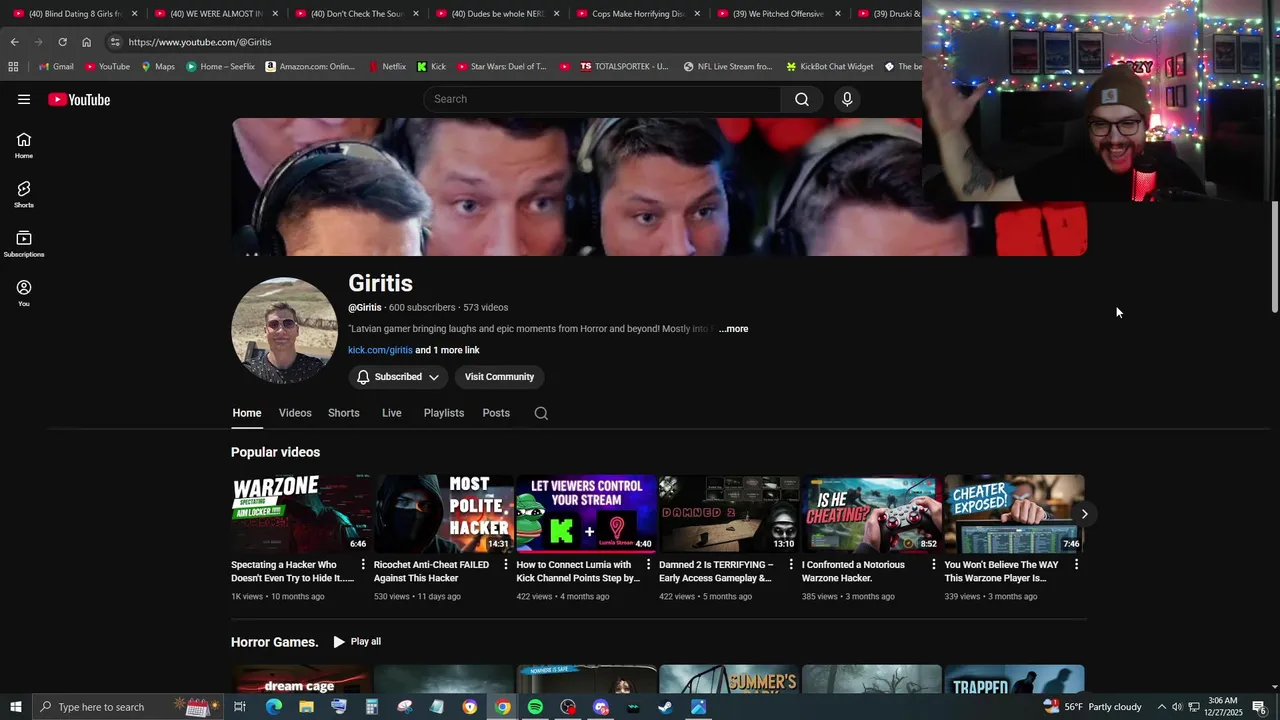Open options for Confronted Notorious Hacker video

pos(933,565)
